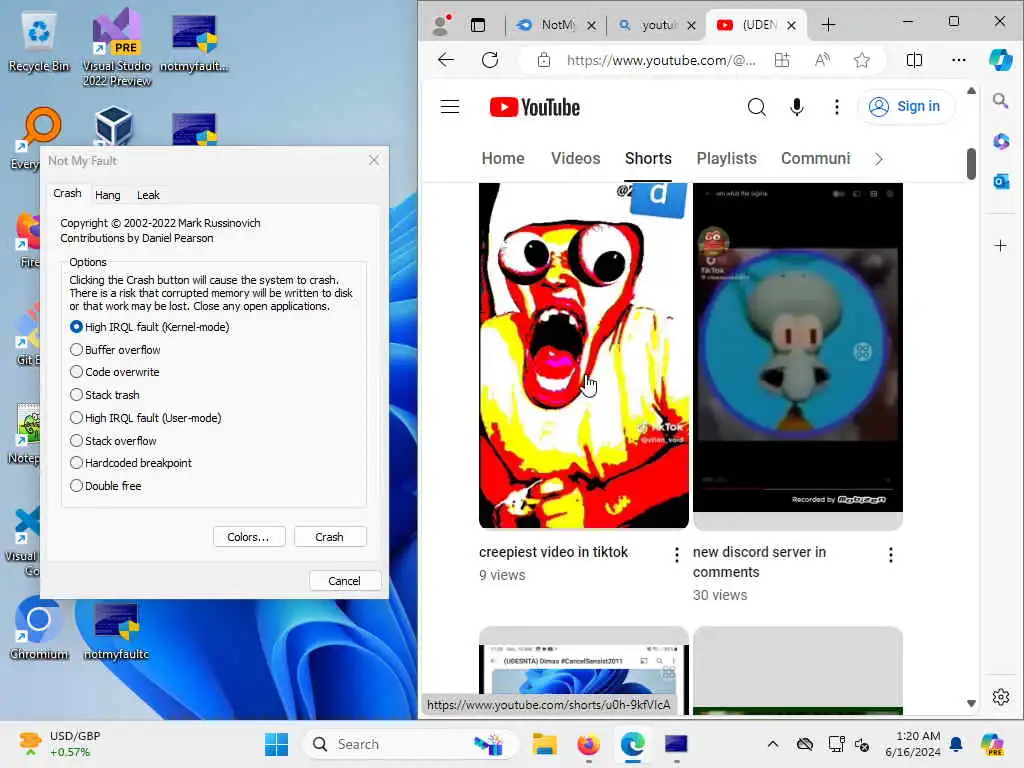Click the Edge profile icon
Viewport: 1024px width, 768px height.
click(x=441, y=25)
